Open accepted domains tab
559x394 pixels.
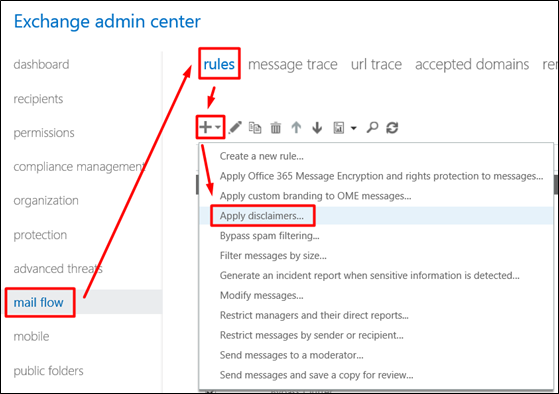[x=472, y=65]
